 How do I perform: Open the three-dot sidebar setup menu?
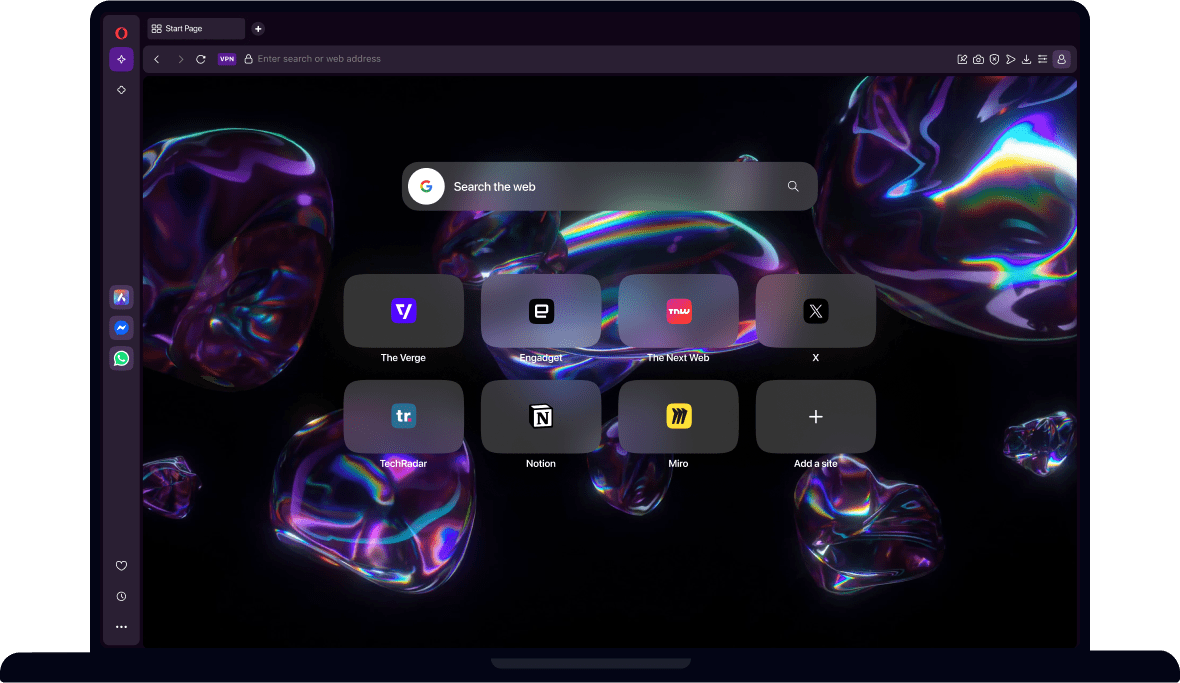pyautogui.click(x=121, y=627)
